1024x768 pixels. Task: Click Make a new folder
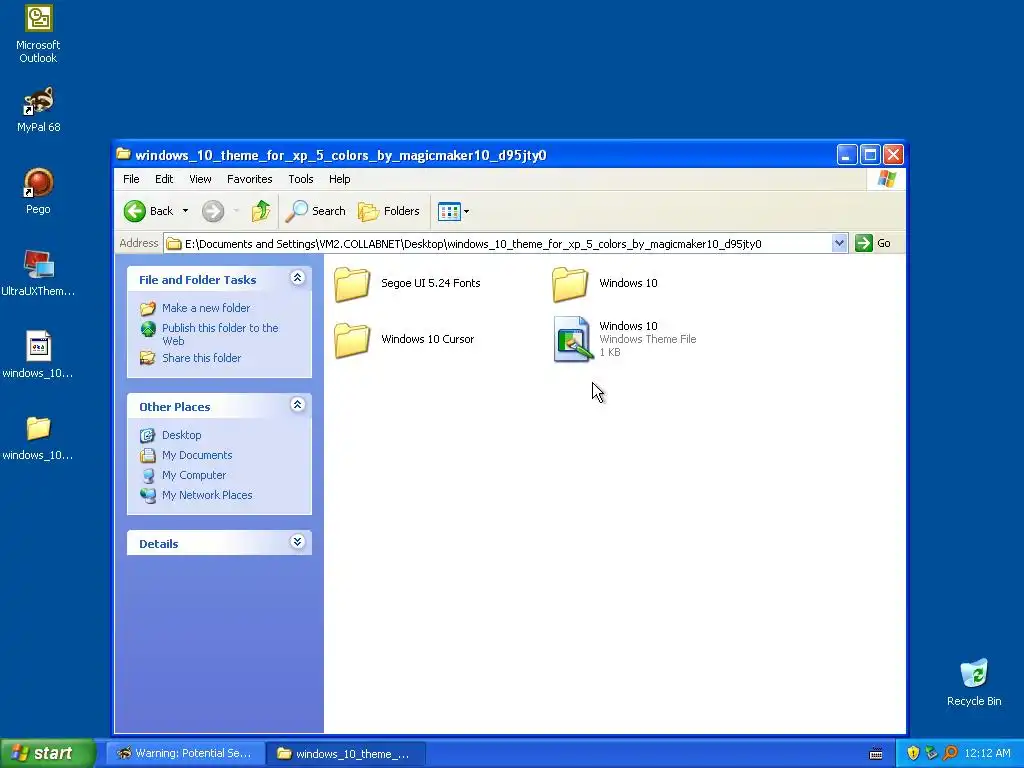click(x=195, y=308)
